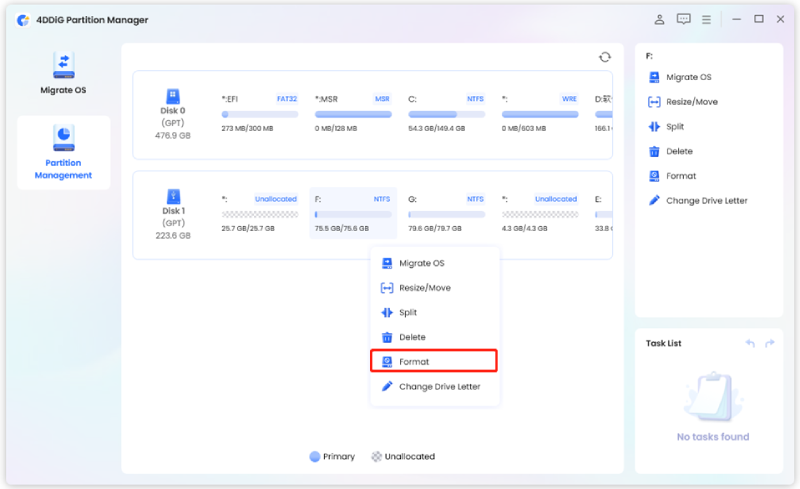
Task: Click Split icon in context menu
Action: 387,312
